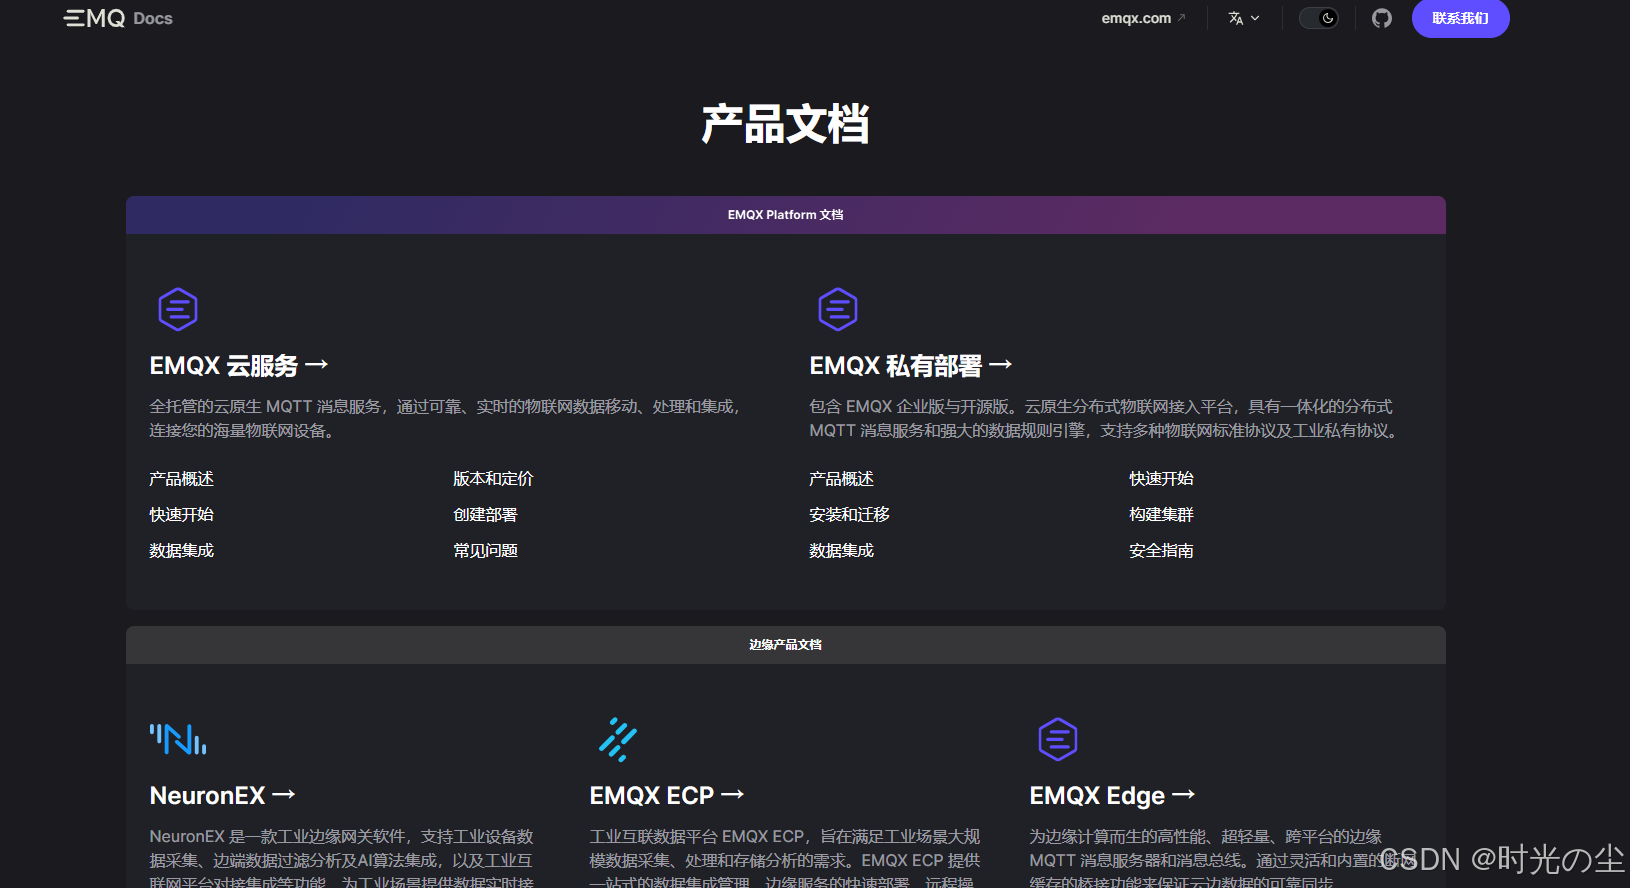This screenshot has width=1630, height=888.
Task: Open 产品概述 under EMQX 云服务
Action: [x=181, y=479]
